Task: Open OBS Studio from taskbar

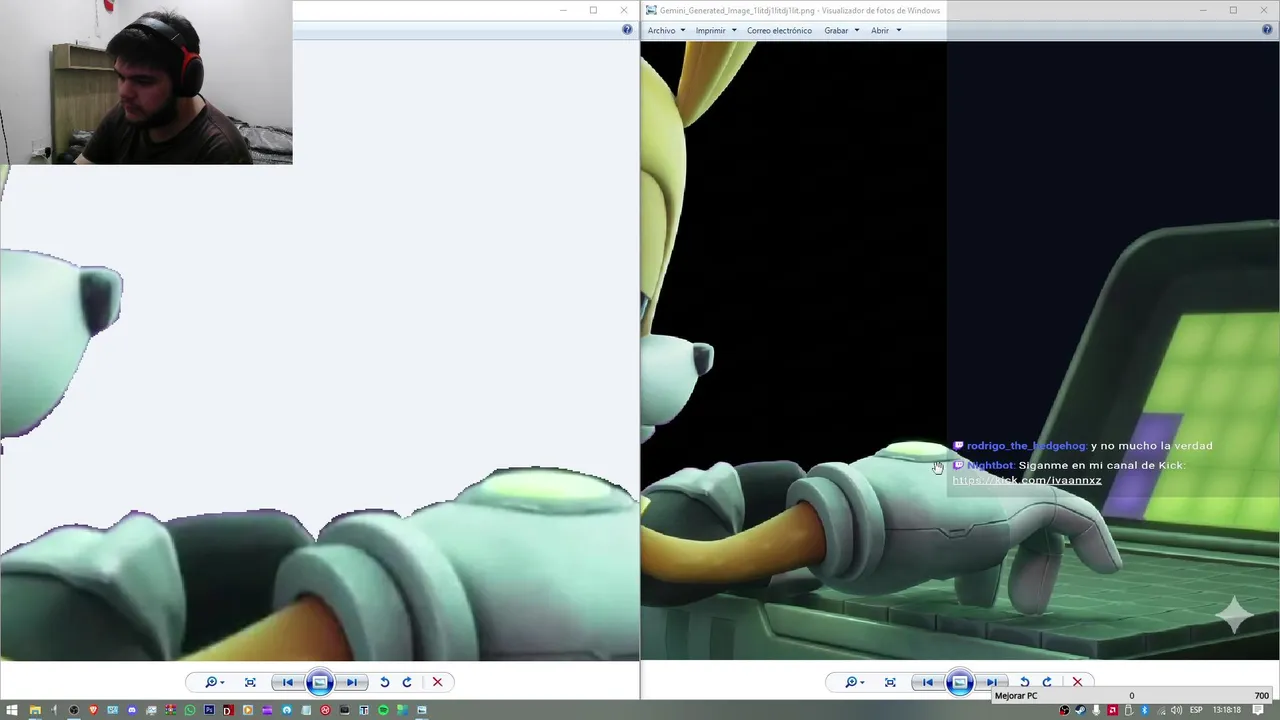Action: tap(73, 710)
